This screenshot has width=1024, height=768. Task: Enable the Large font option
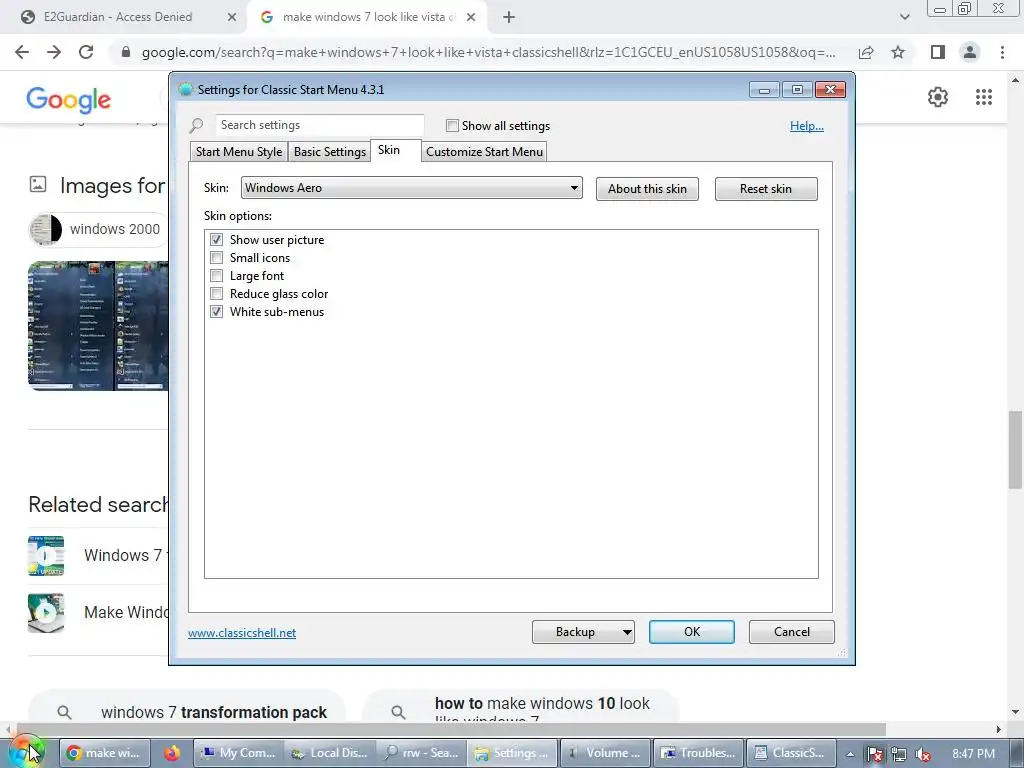216,276
